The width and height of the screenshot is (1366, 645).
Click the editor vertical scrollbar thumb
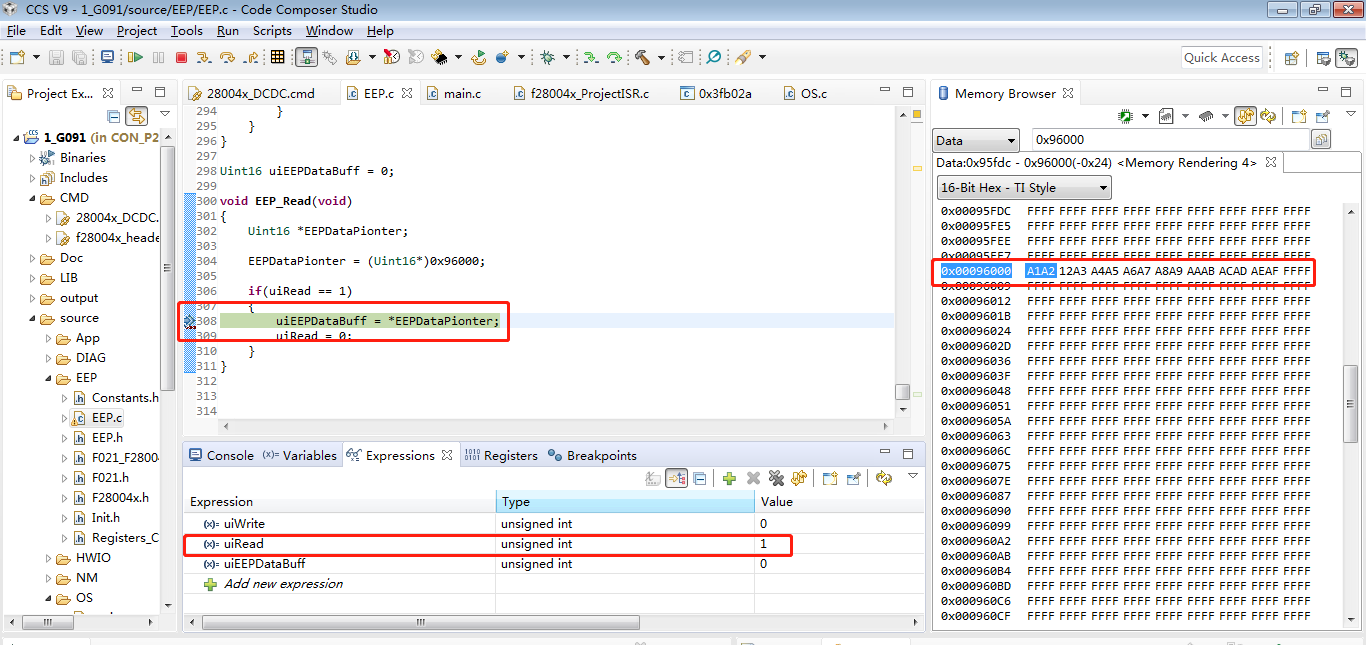coord(902,392)
